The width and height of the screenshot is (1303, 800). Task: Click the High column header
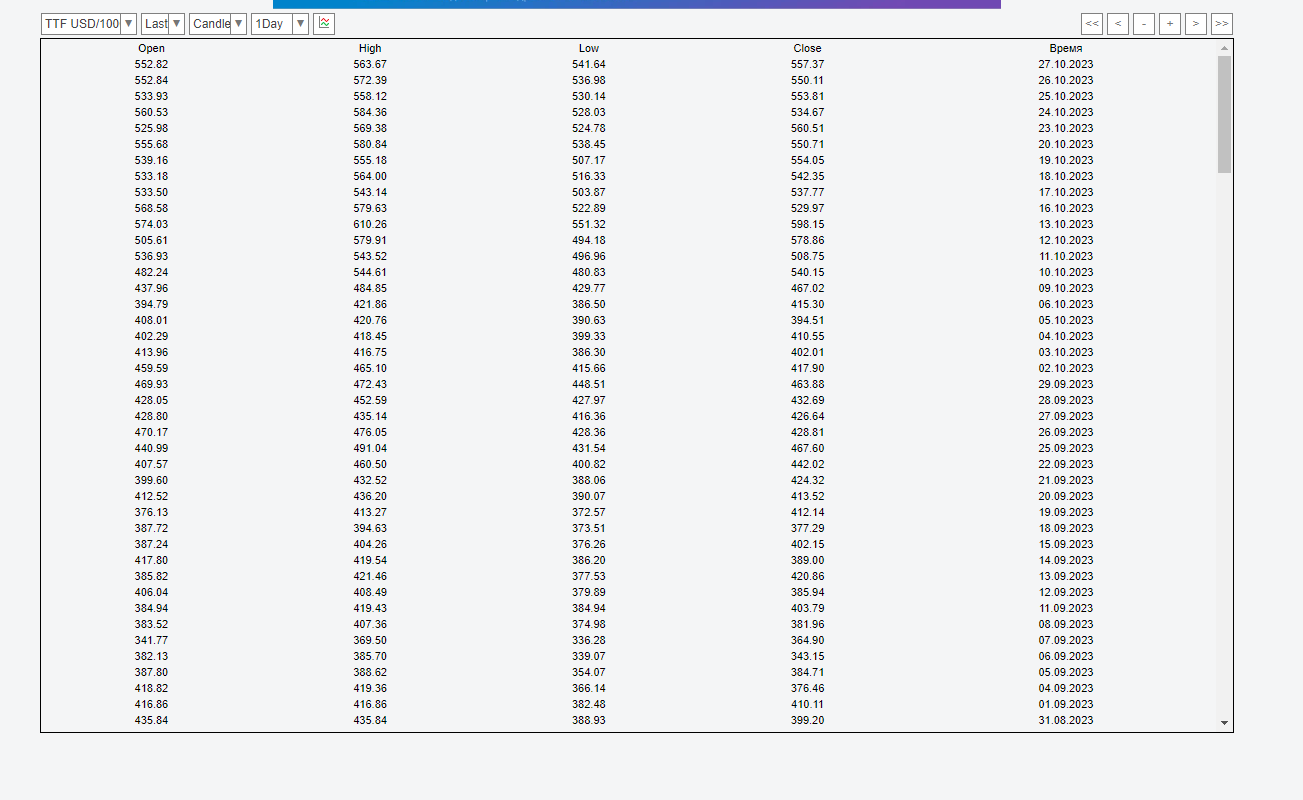(x=370, y=48)
